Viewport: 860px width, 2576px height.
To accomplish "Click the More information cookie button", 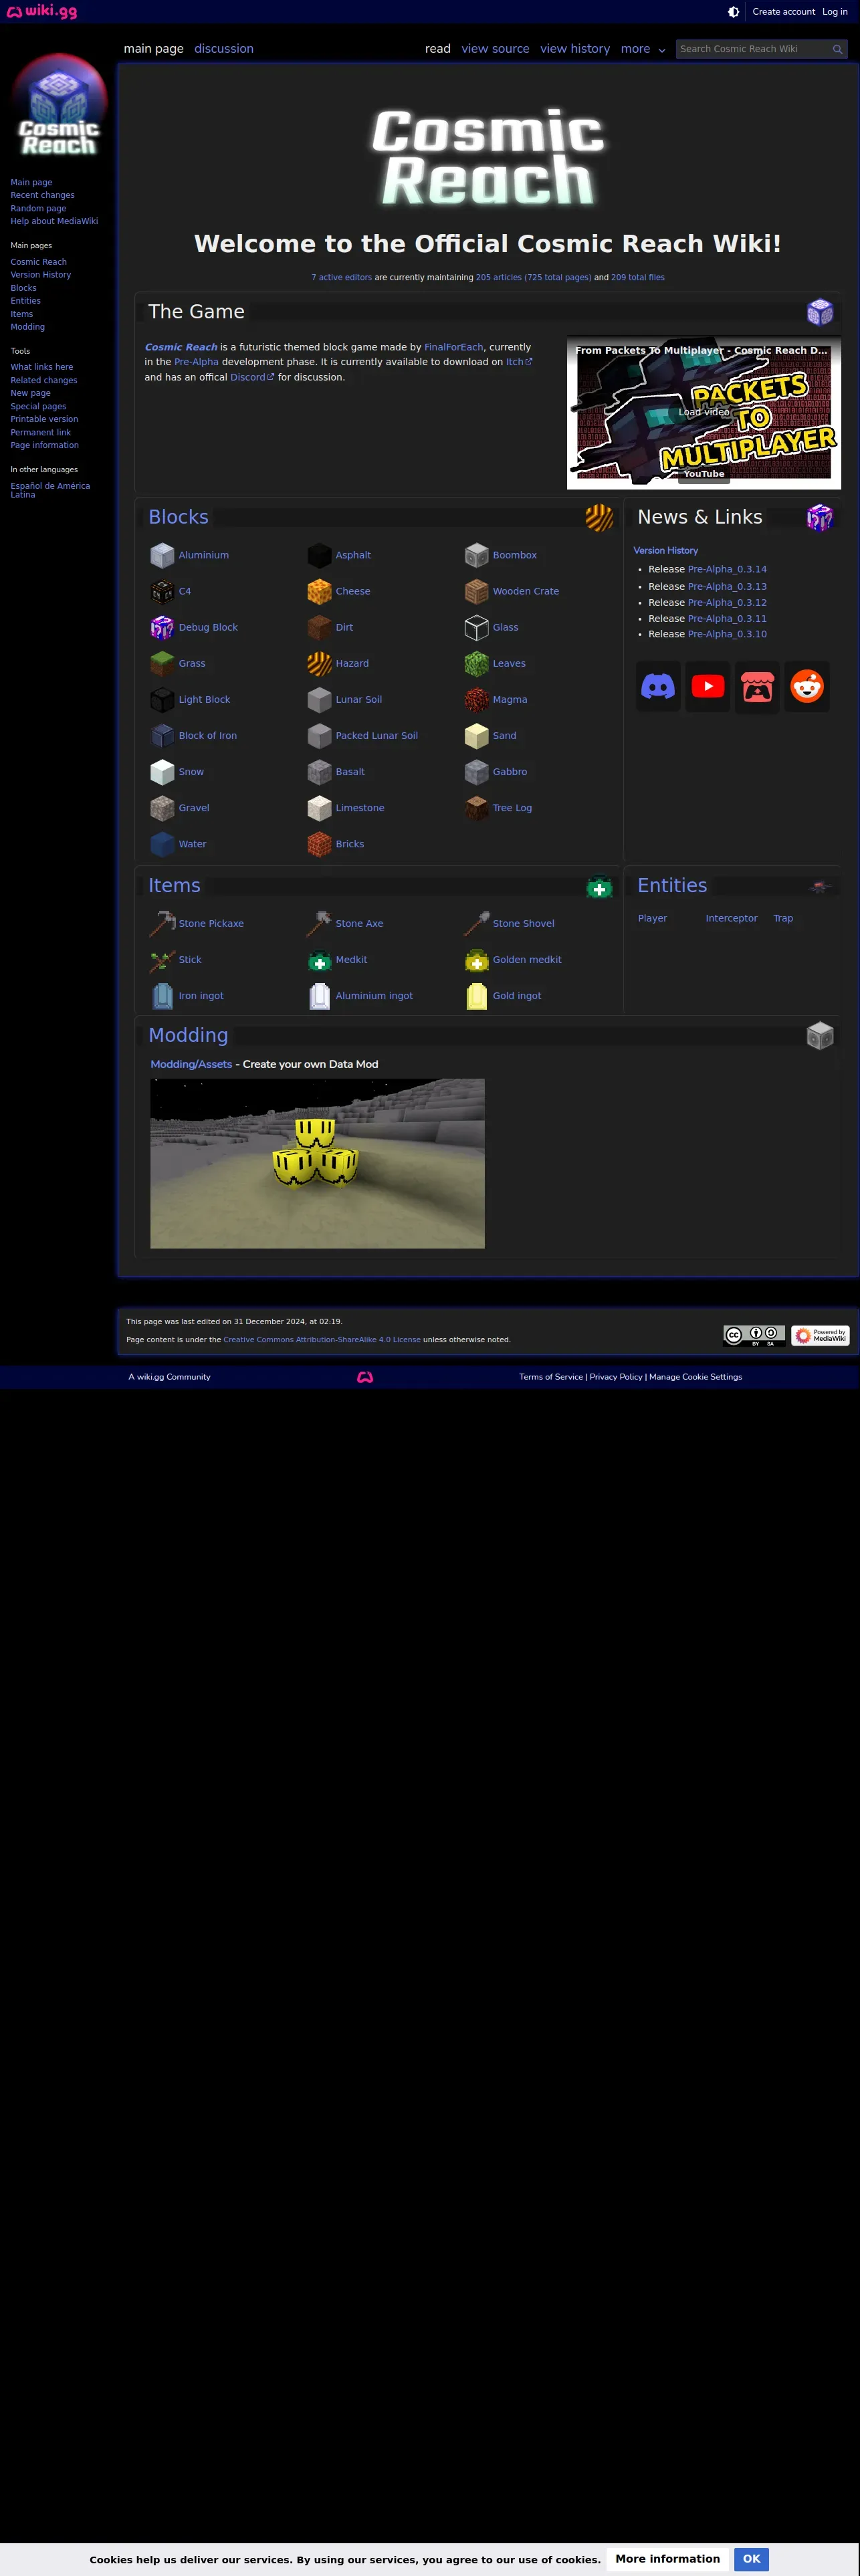I will pyautogui.click(x=667, y=2559).
